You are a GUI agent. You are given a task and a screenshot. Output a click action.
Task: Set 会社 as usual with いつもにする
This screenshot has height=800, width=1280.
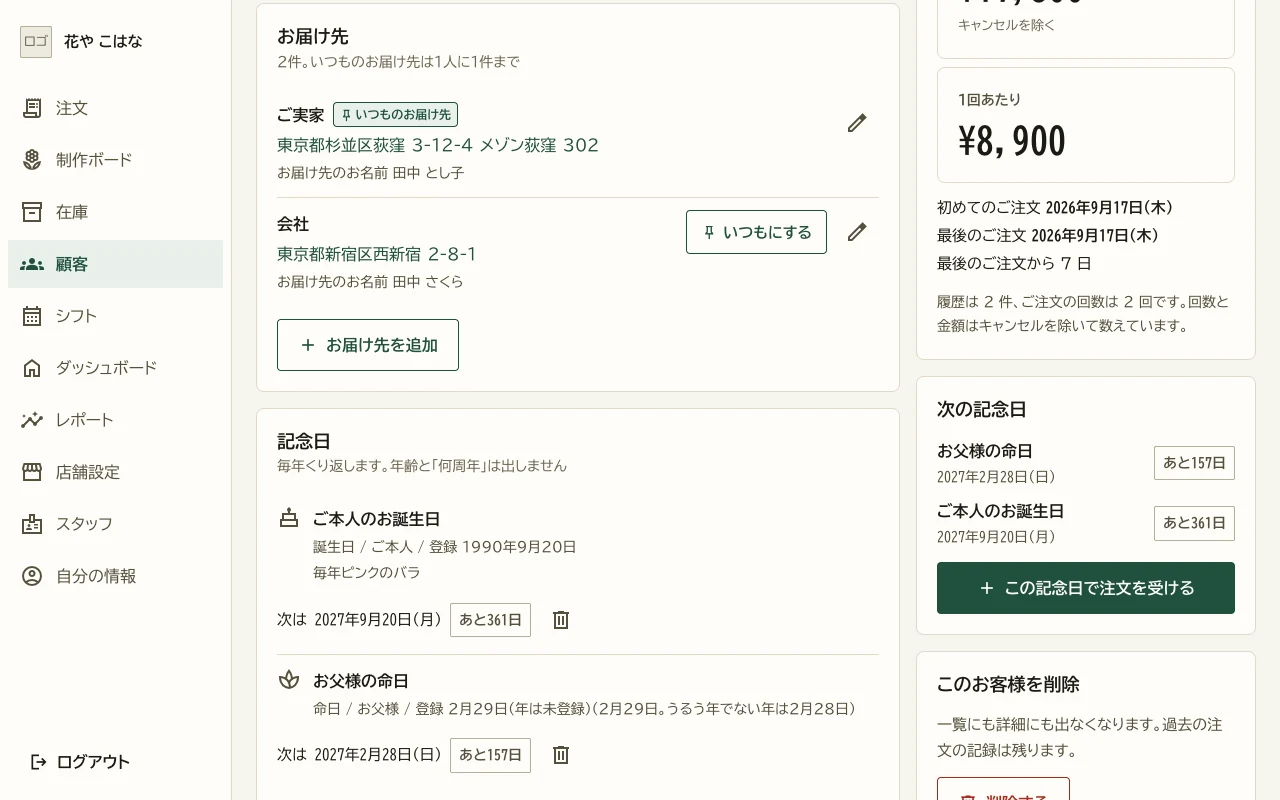[756, 232]
